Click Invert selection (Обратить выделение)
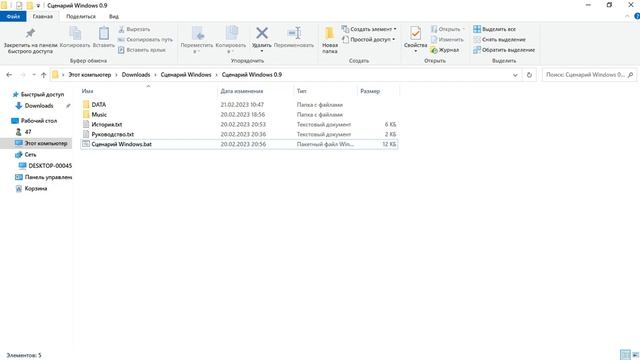Viewport: 640px width, 360px height. (x=504, y=50)
